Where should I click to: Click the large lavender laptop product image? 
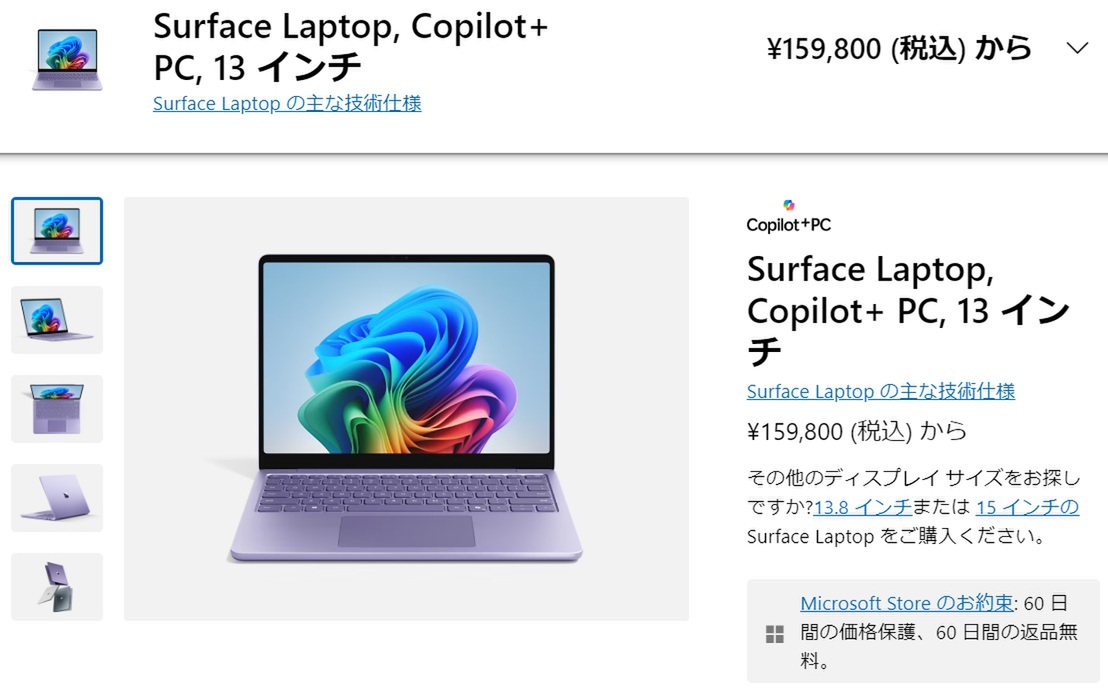tap(406, 408)
